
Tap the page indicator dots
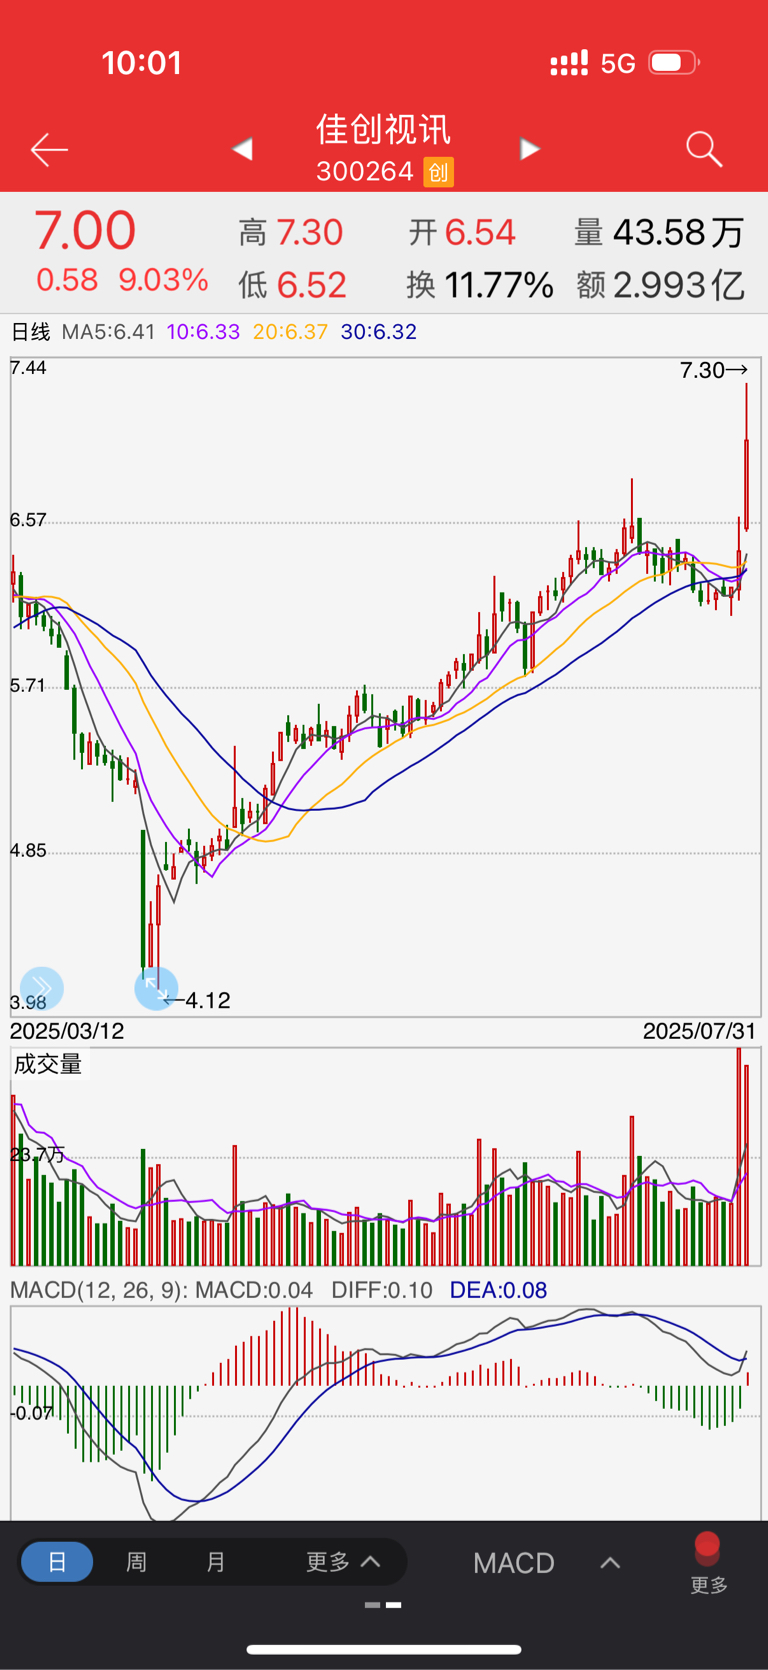point(383,1605)
